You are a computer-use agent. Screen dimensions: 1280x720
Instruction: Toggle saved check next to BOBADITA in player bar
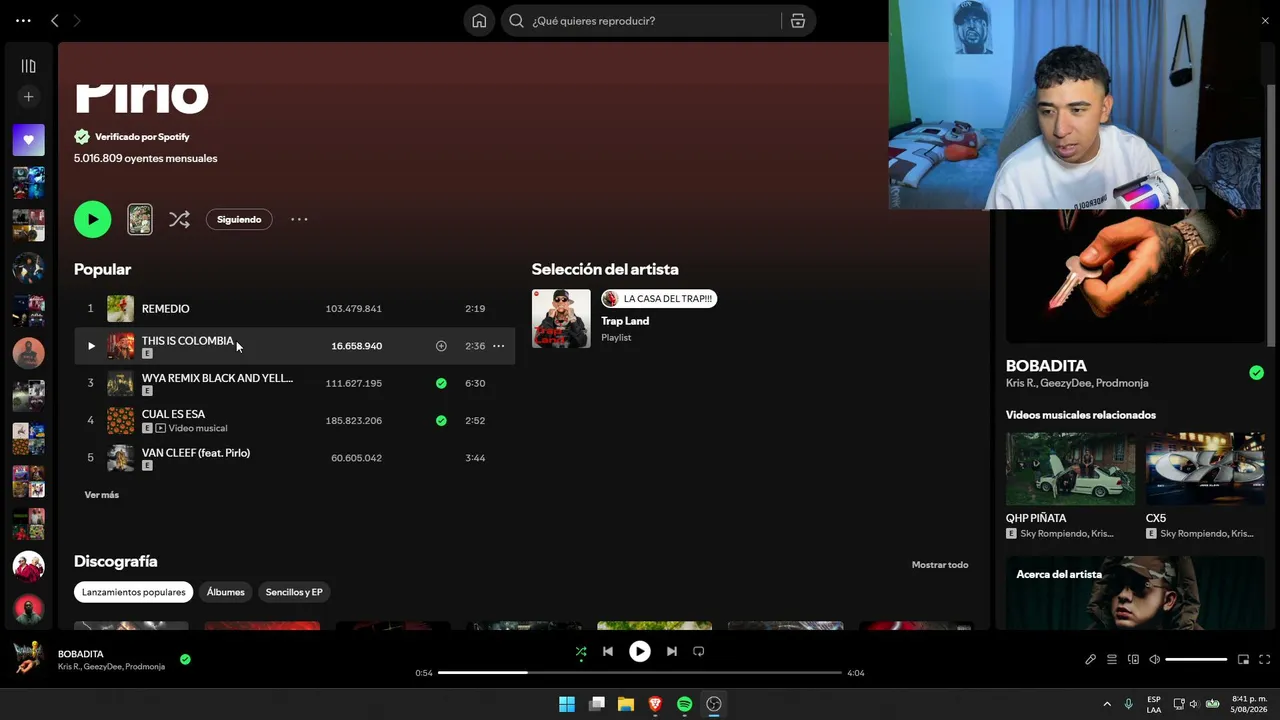point(185,659)
